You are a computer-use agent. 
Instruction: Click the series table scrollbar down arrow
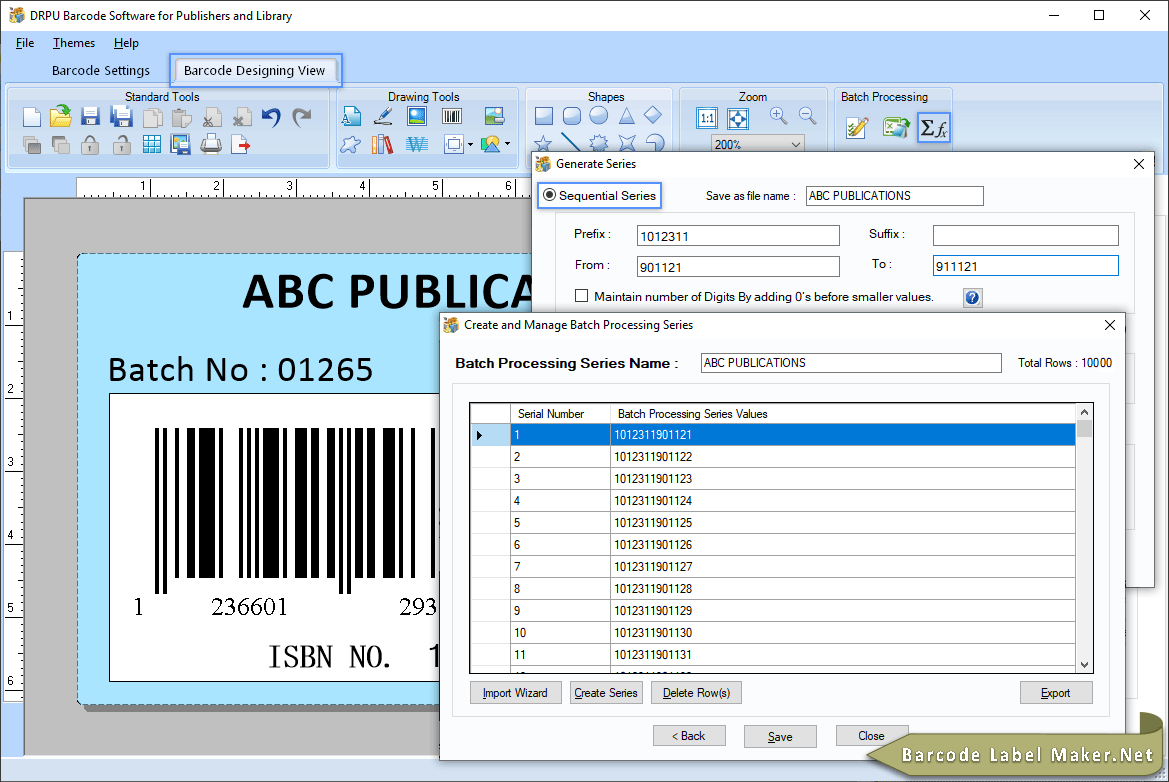tap(1084, 664)
